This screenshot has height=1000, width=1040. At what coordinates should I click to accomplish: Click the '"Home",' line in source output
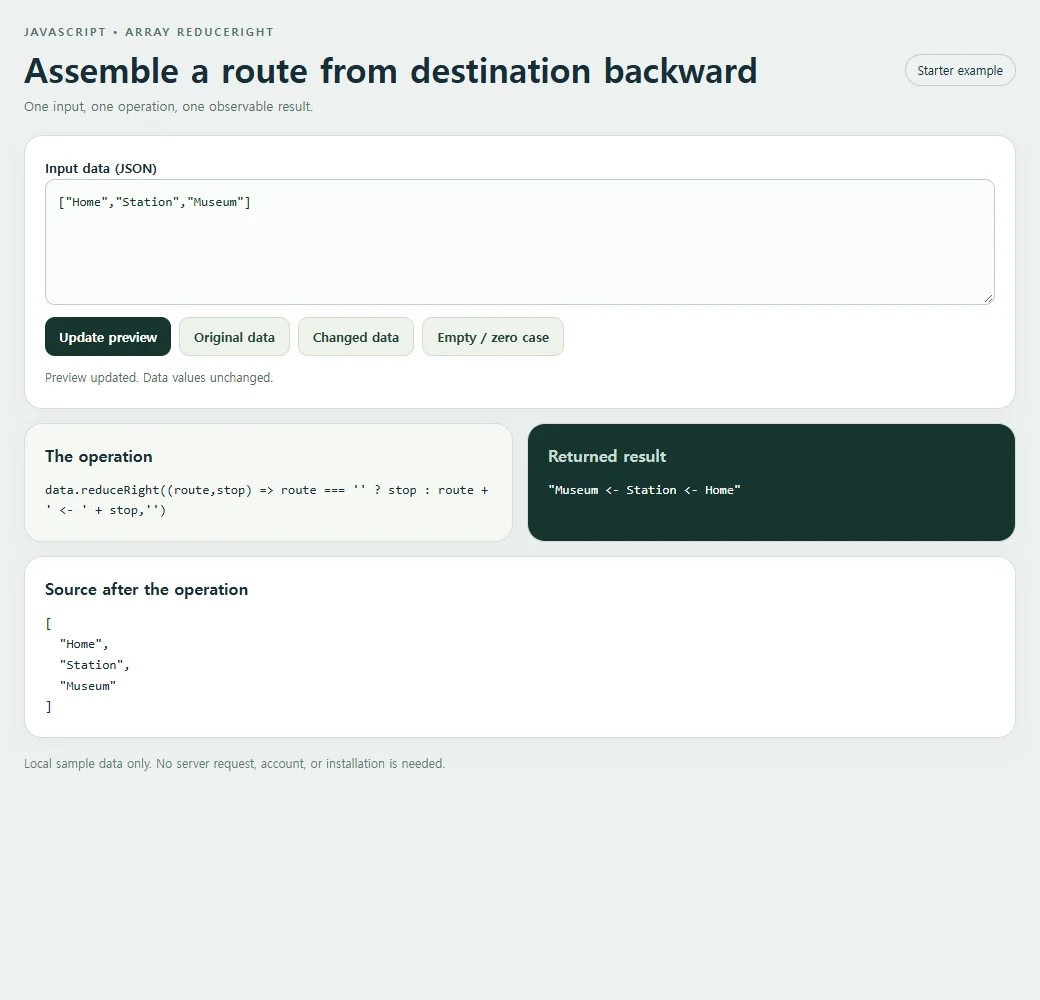pos(84,644)
